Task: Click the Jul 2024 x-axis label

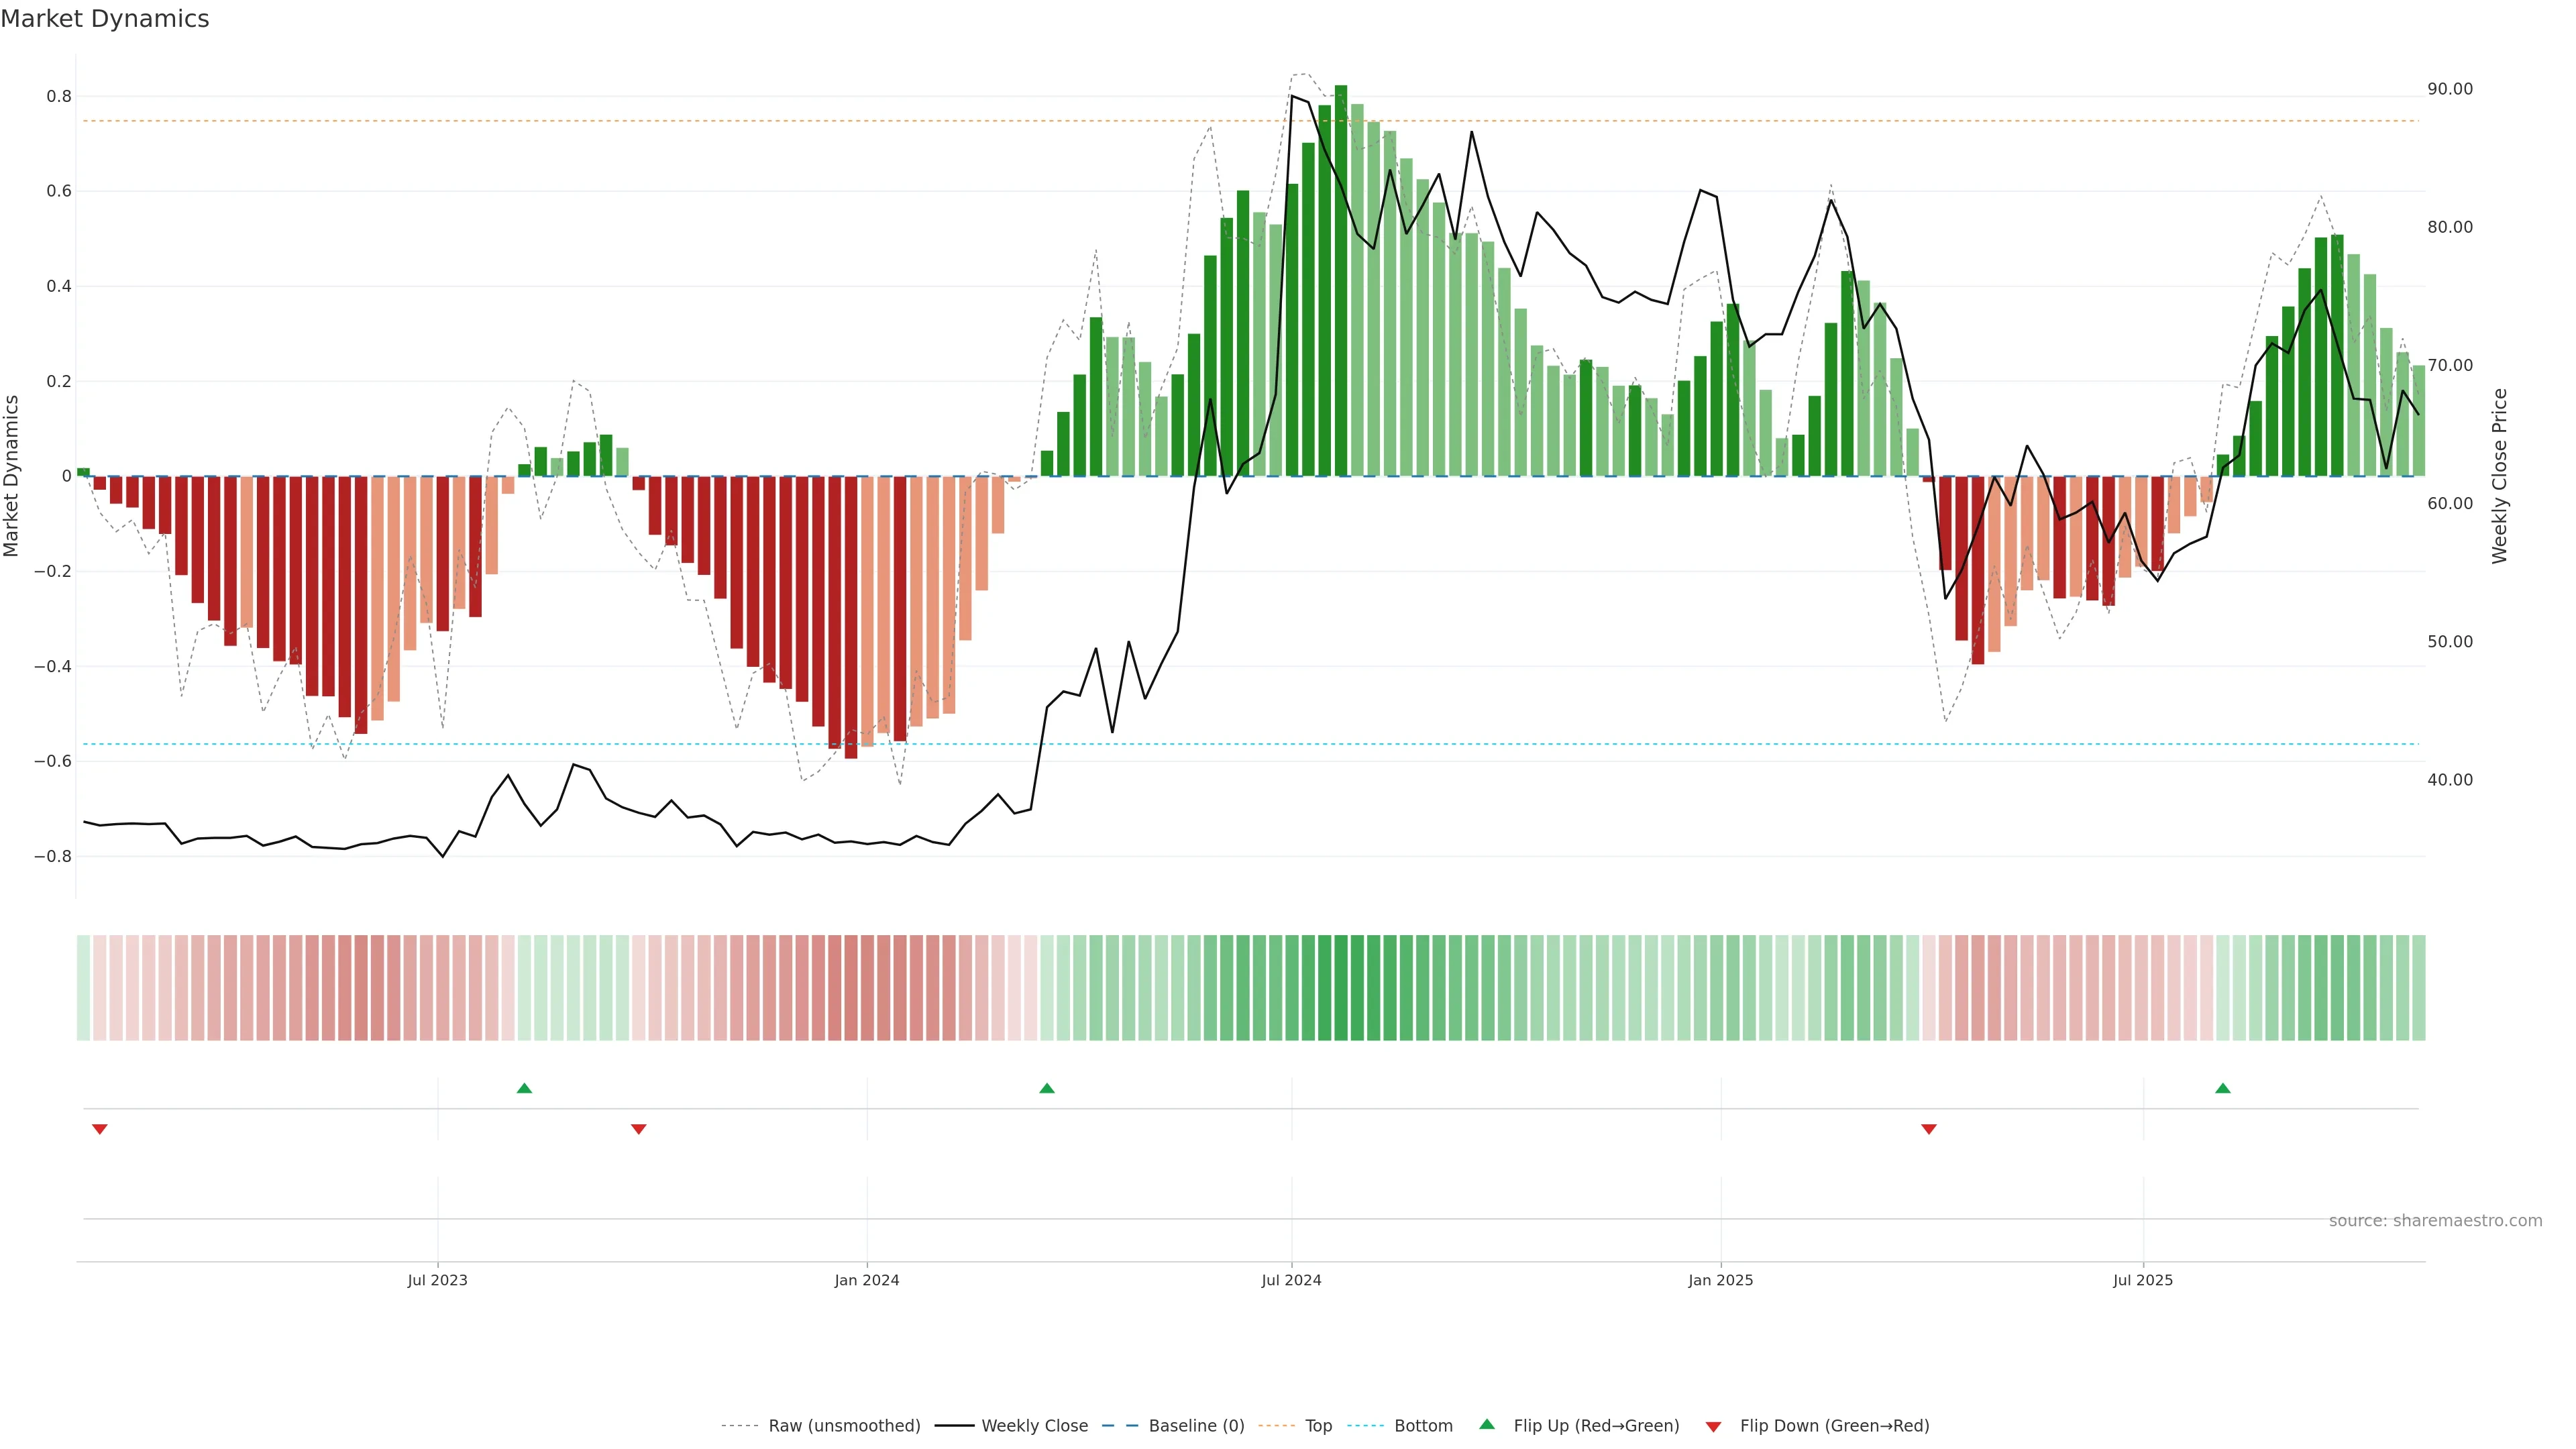Action: point(1291,1280)
